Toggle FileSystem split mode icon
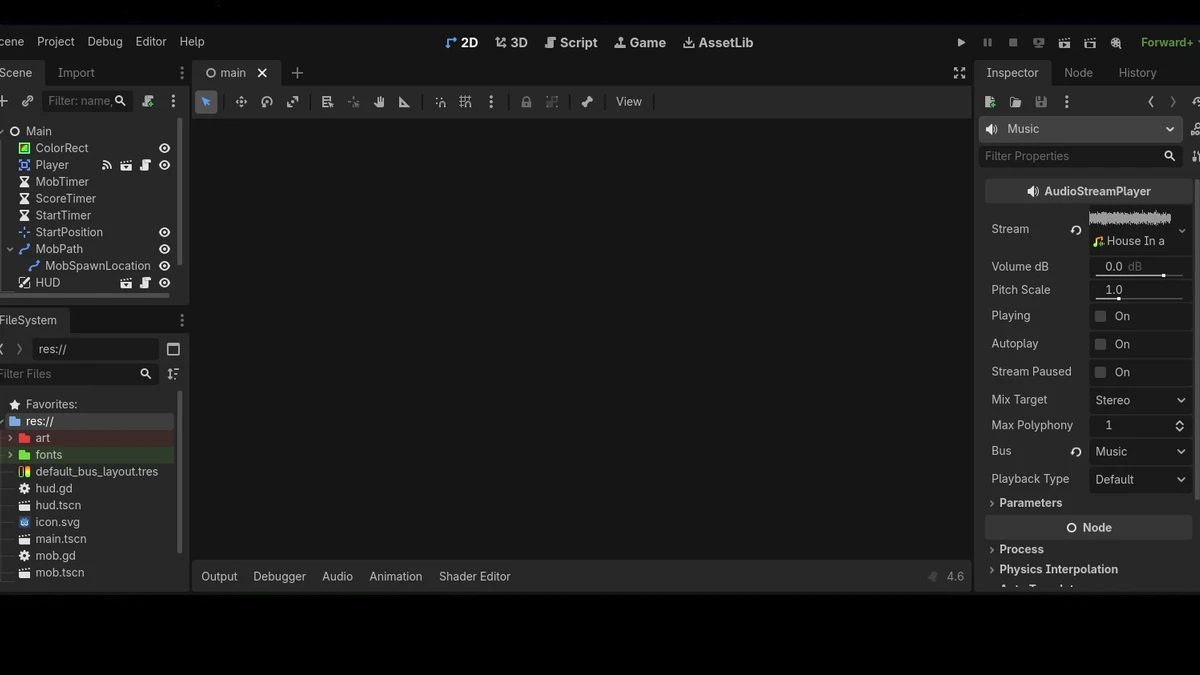Image resolution: width=1200 pixels, height=675 pixels. tap(173, 349)
